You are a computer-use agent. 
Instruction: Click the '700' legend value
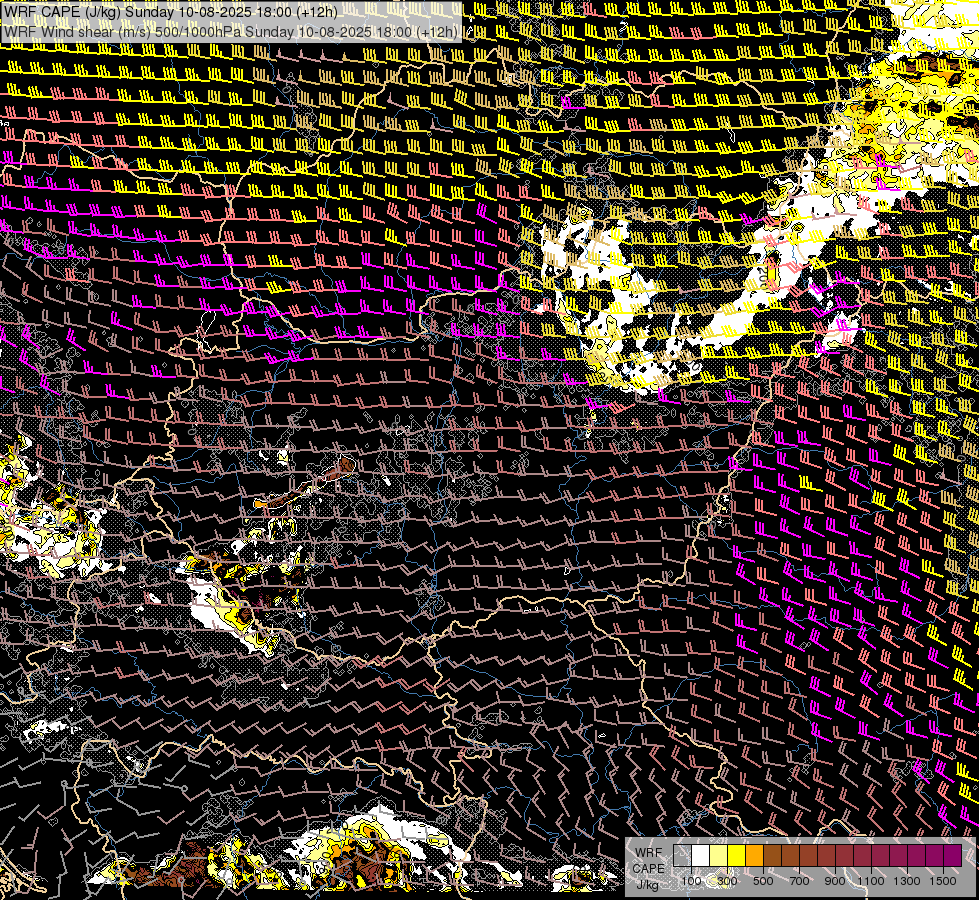pos(799,881)
